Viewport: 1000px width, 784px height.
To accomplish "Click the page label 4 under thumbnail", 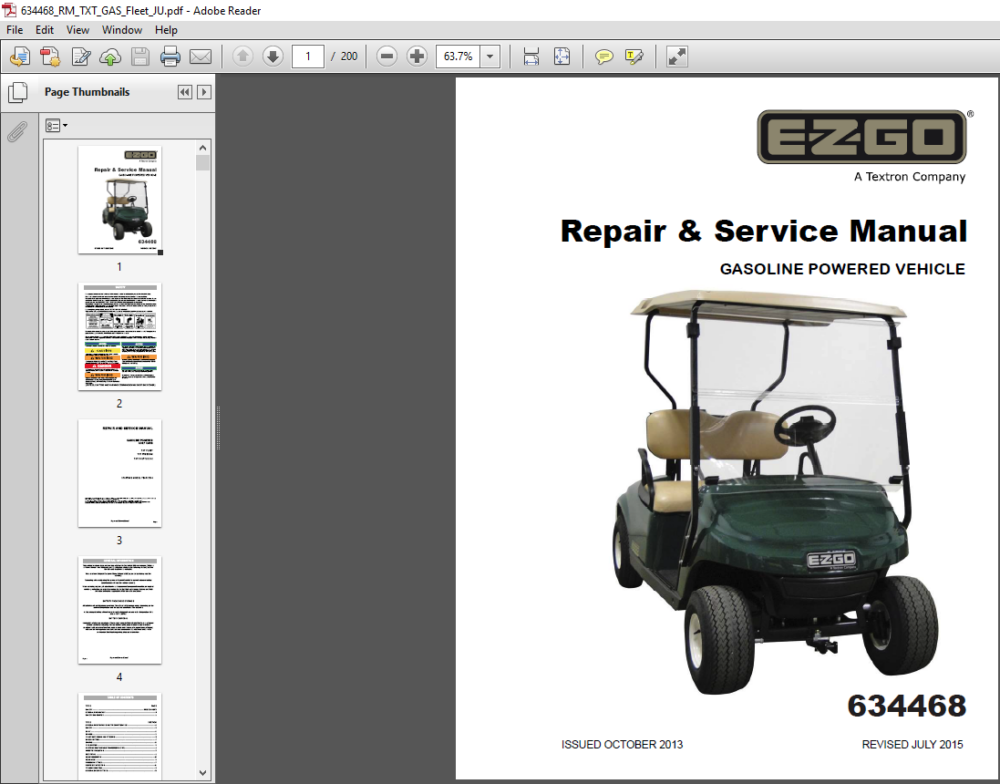I will tap(119, 677).
